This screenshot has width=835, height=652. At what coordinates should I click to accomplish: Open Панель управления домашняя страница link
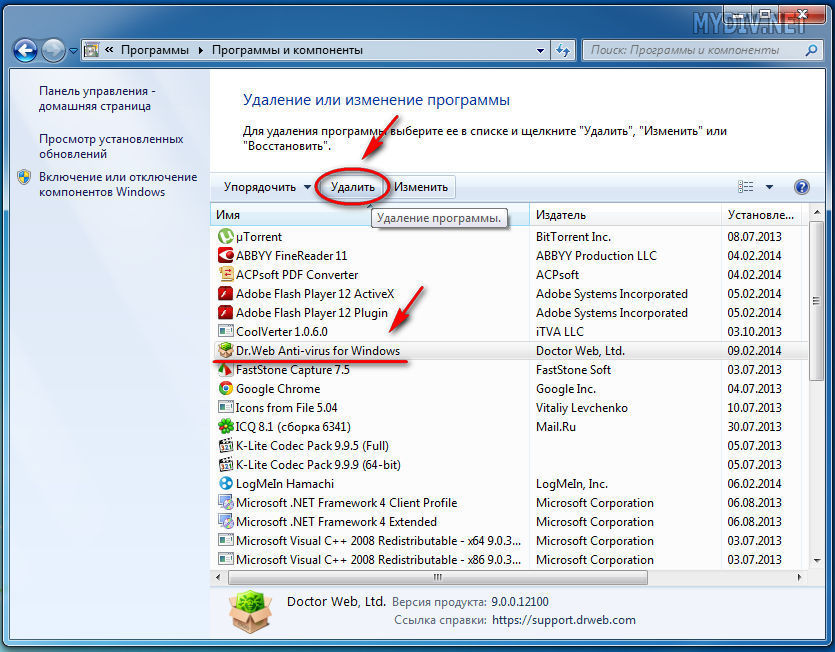point(97,99)
